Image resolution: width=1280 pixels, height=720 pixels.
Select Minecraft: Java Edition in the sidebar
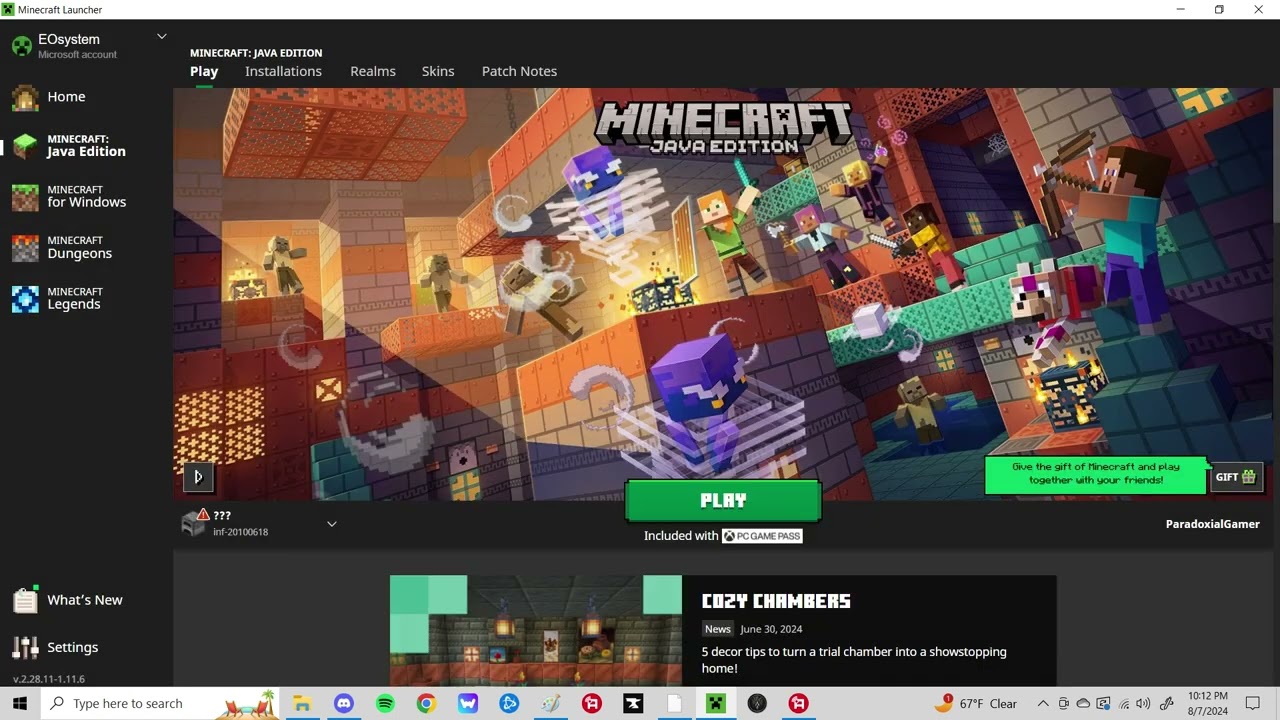[86, 146]
